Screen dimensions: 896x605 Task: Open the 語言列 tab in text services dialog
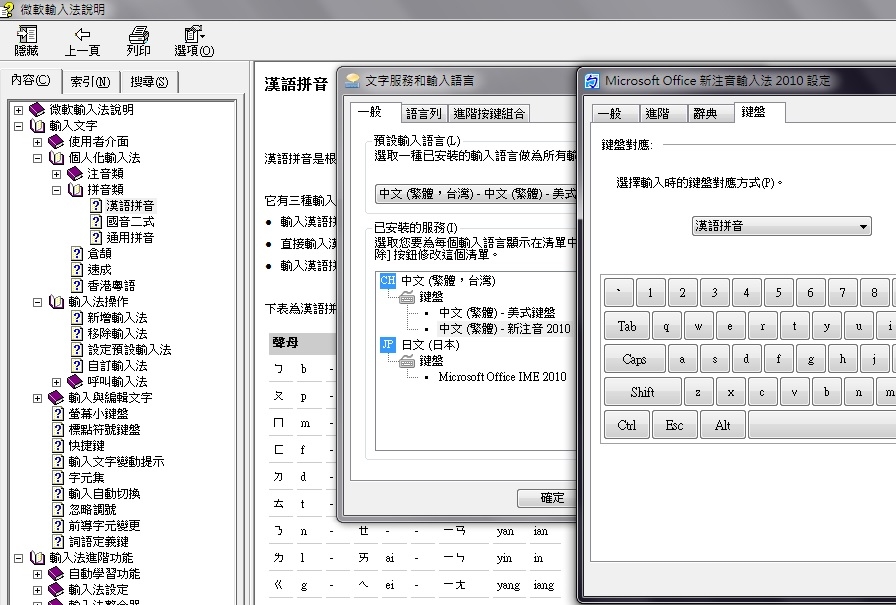[x=423, y=114]
